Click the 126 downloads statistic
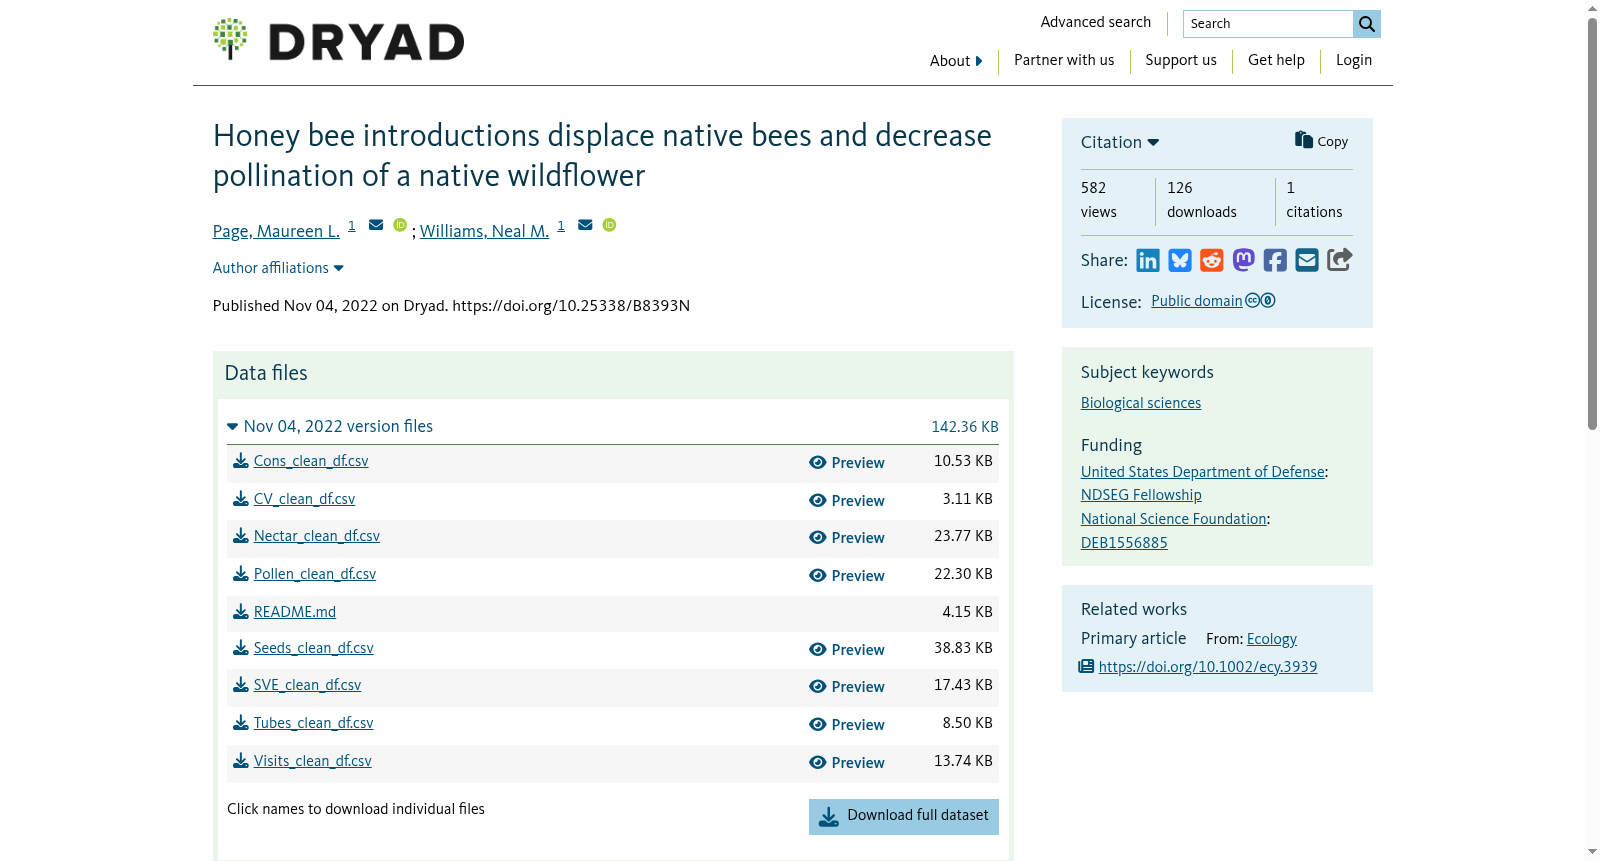The image size is (1600, 861). 1202,200
